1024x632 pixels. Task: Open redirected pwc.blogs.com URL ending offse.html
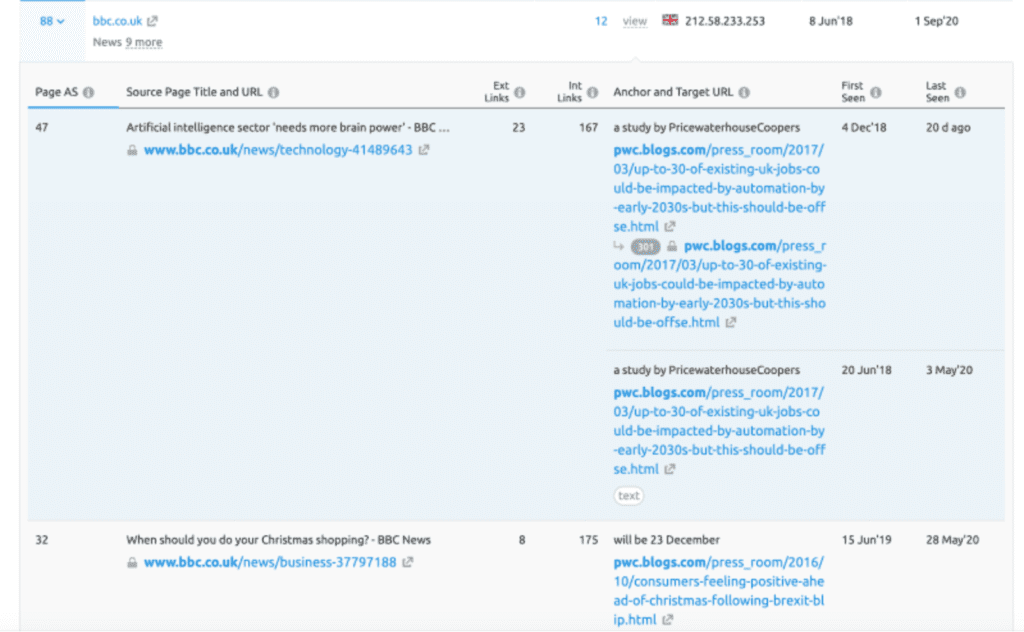point(720,284)
